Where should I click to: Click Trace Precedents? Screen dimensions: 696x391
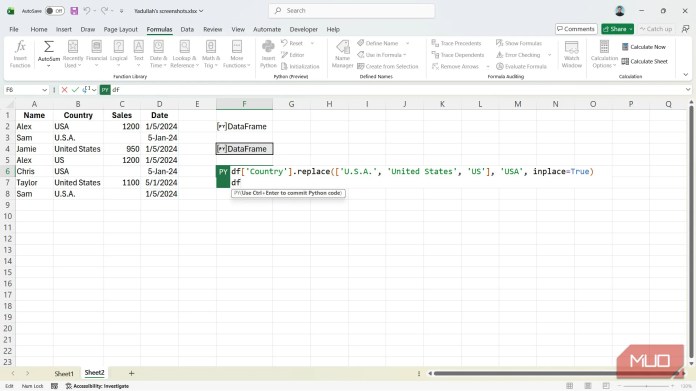457,43
